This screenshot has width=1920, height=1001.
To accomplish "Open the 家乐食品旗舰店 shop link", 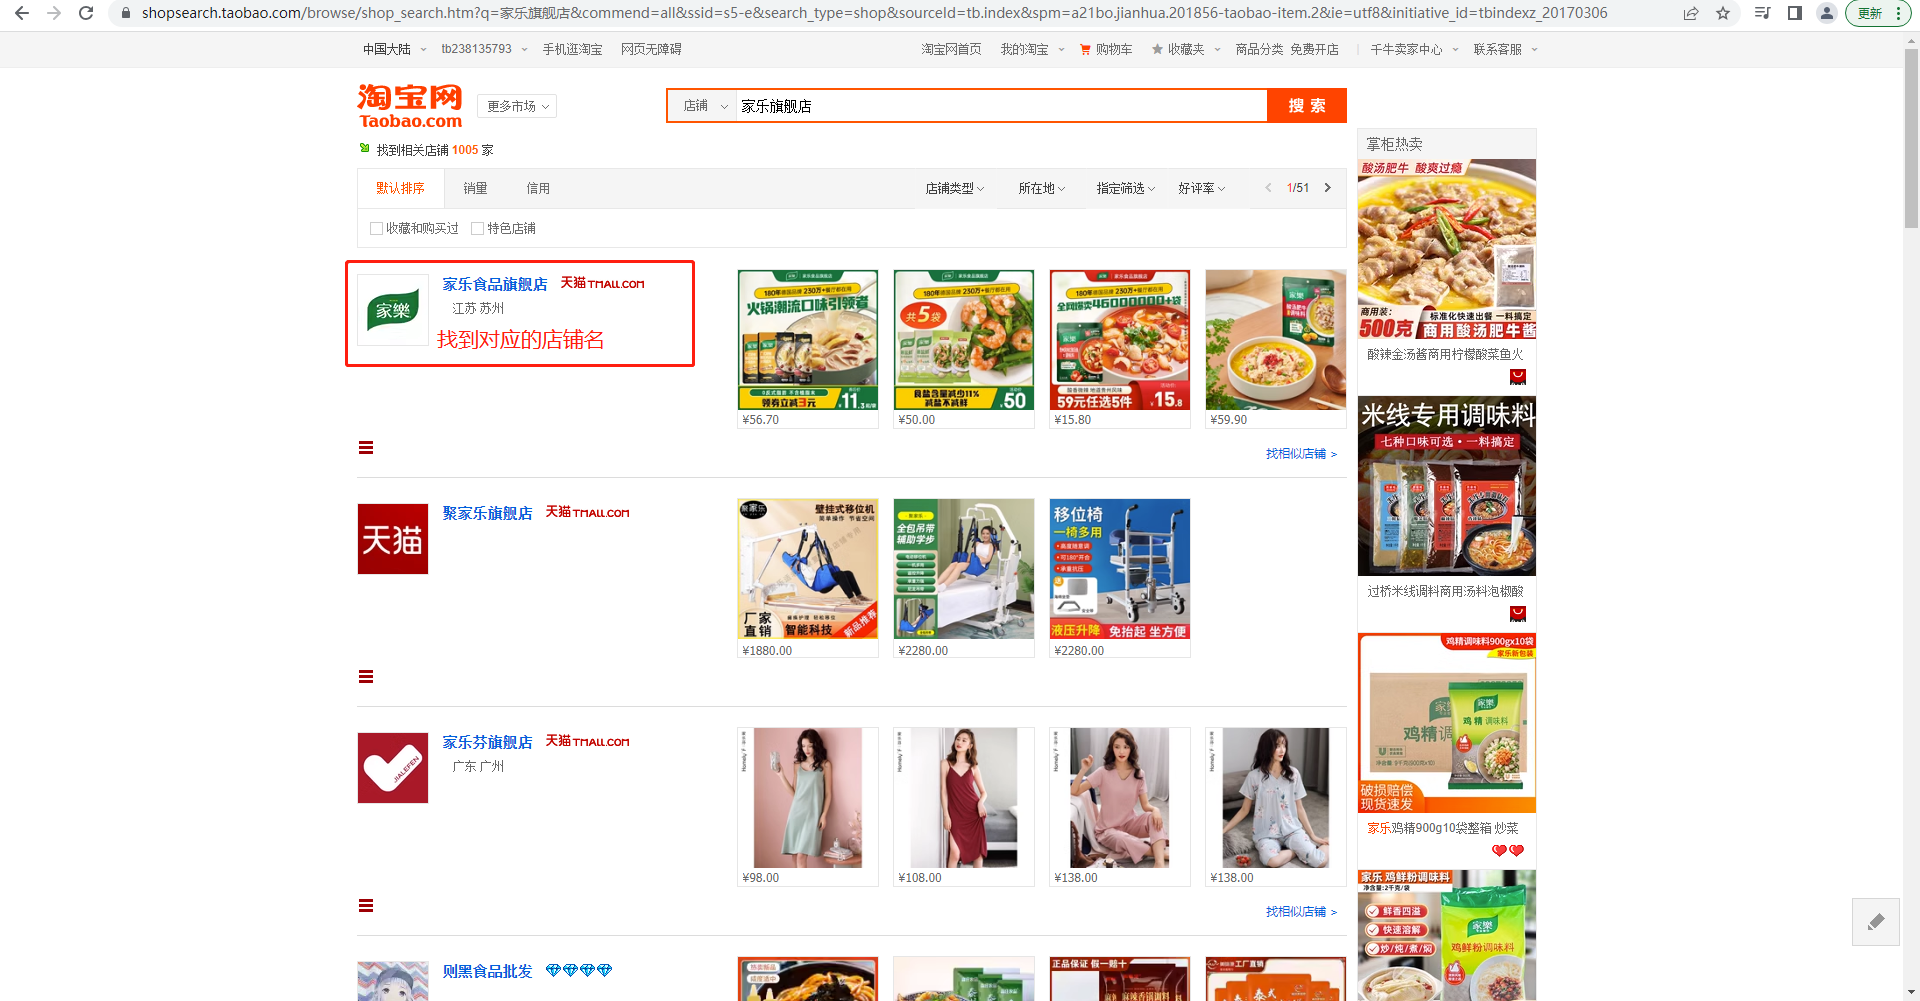I will point(495,284).
